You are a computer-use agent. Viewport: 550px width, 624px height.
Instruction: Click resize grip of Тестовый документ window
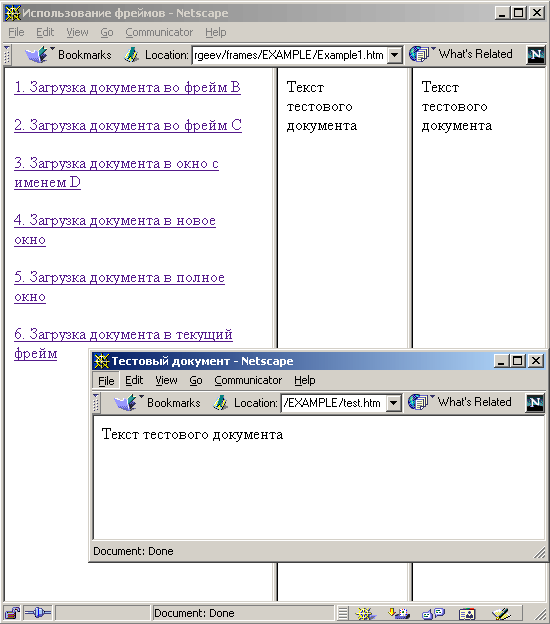pyautogui.click(x=539, y=552)
